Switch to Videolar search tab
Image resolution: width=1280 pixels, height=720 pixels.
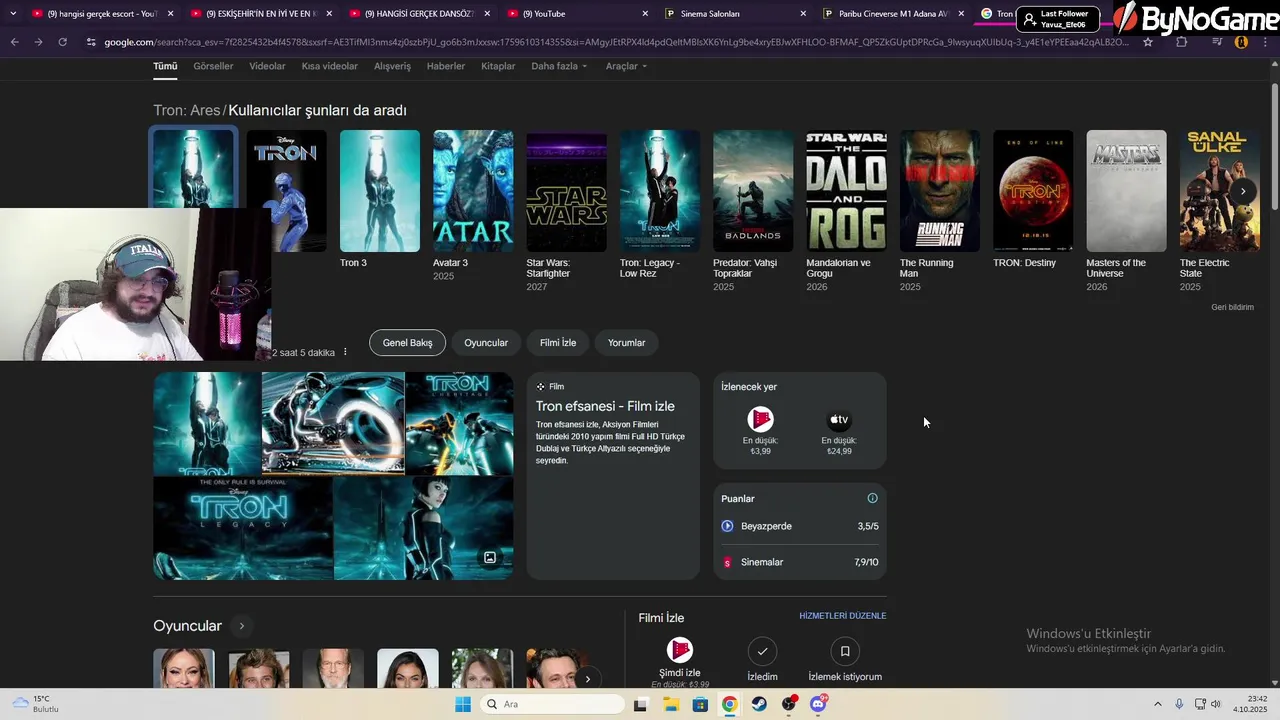point(267,66)
